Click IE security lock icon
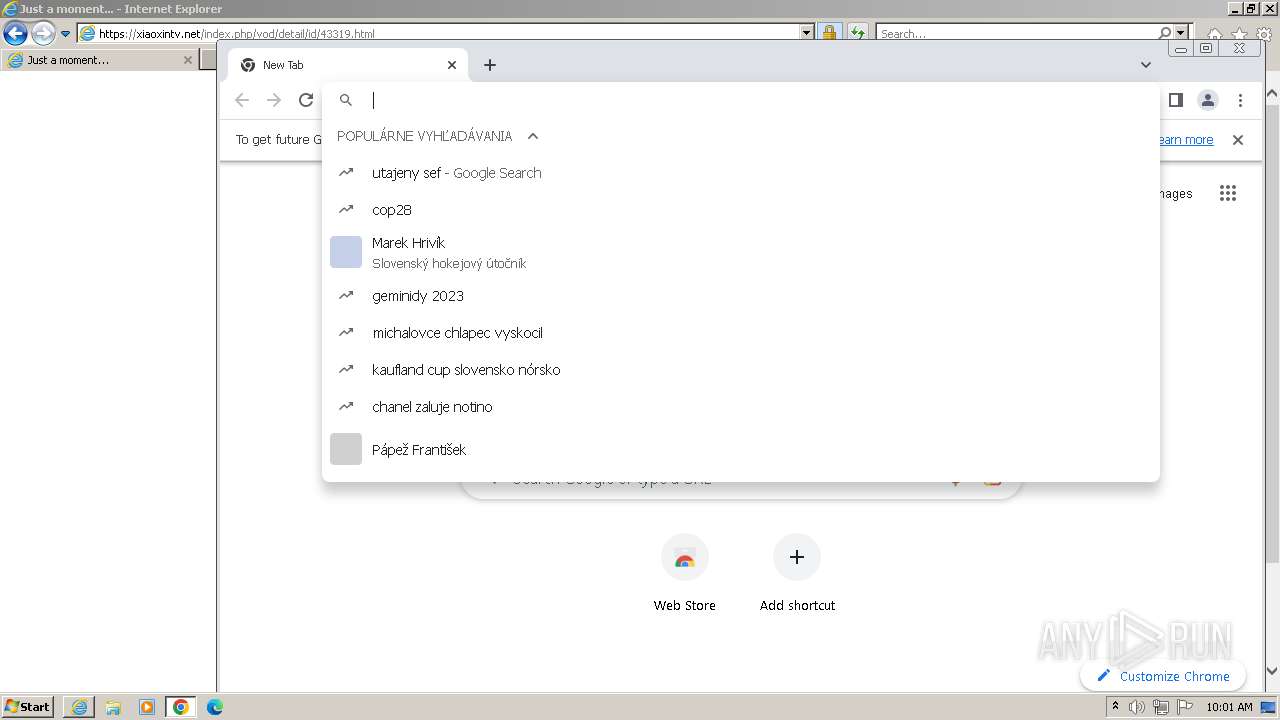Viewport: 1280px width, 720px height. pos(829,33)
